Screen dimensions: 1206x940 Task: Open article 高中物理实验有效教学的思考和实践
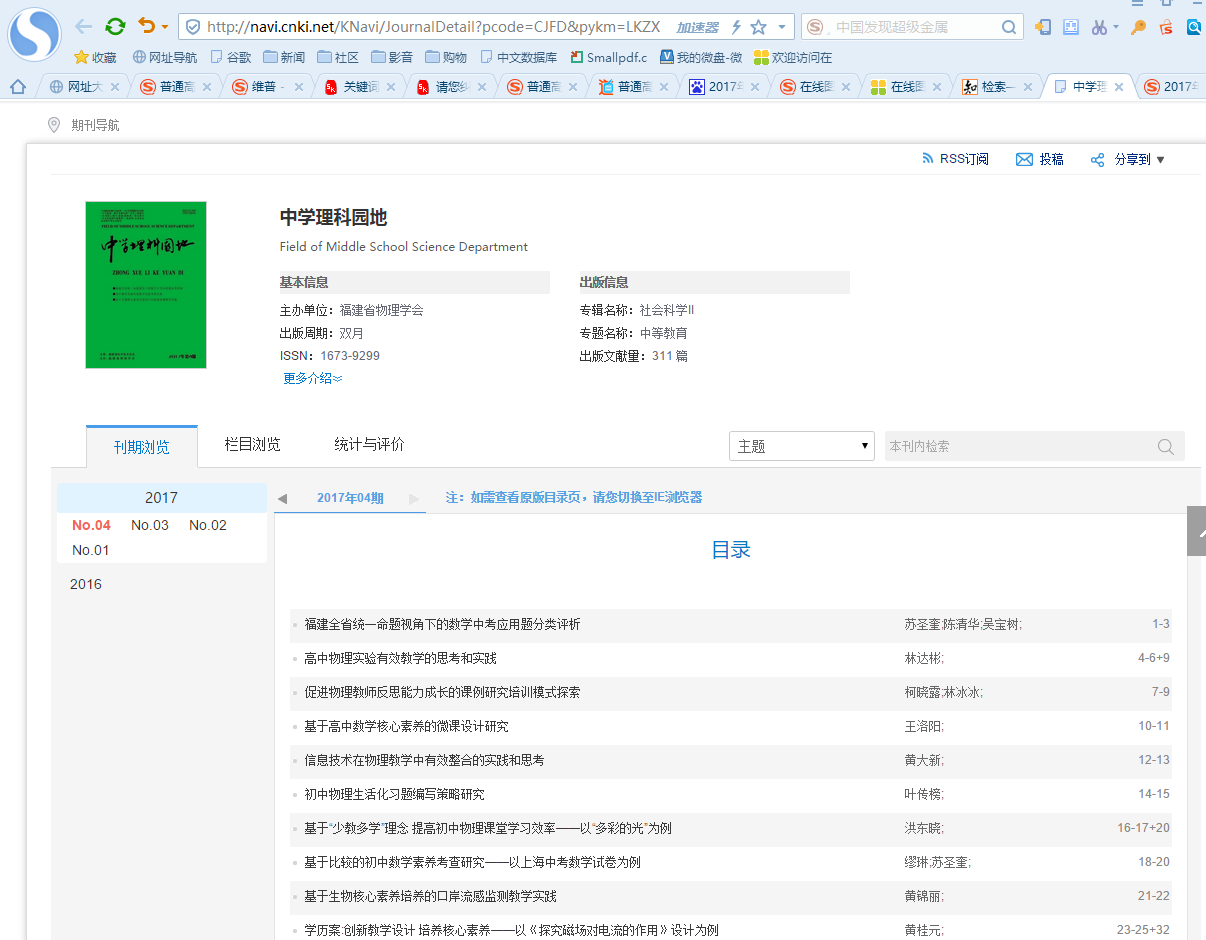pyautogui.click(x=400, y=658)
